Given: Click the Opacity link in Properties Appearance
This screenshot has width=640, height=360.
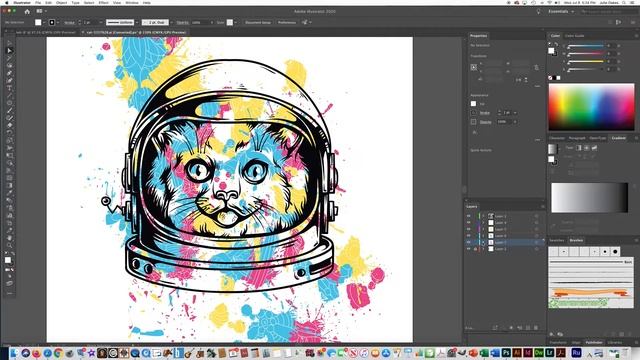Looking at the screenshot, I should pos(485,122).
